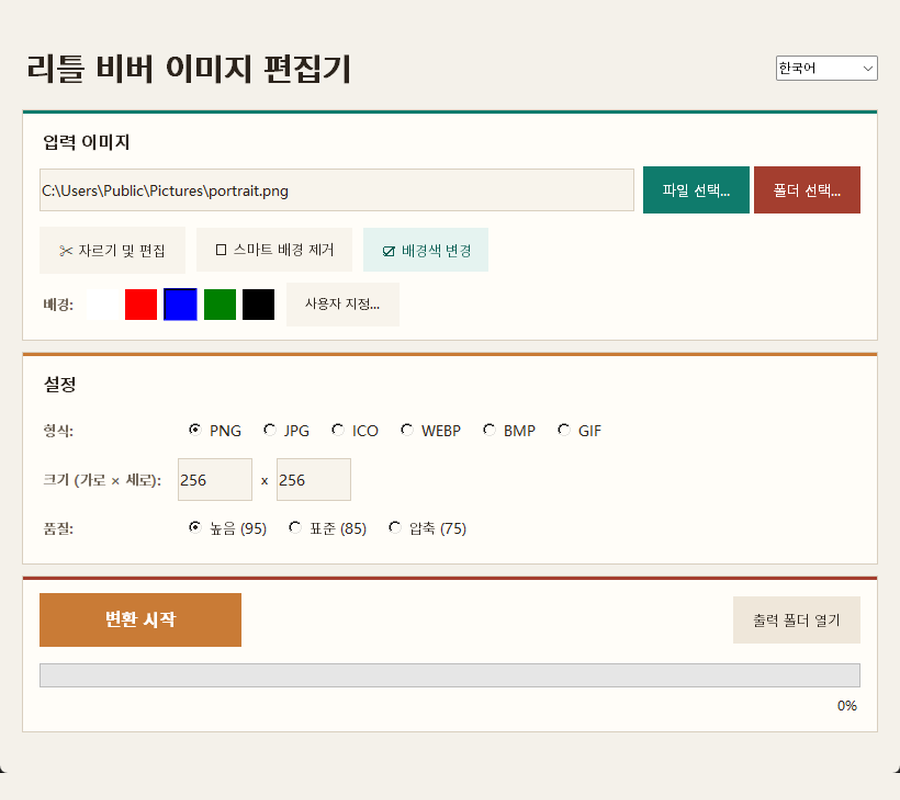900x800 pixels.
Task: Click the 0% progress label
Action: pyautogui.click(x=847, y=706)
